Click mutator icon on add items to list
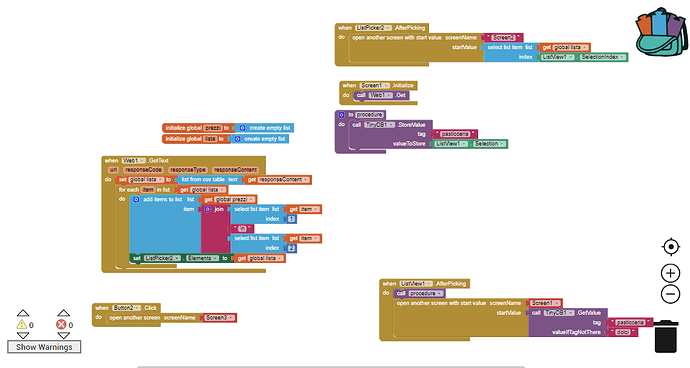Screen dimensions: 690x368 (136, 199)
